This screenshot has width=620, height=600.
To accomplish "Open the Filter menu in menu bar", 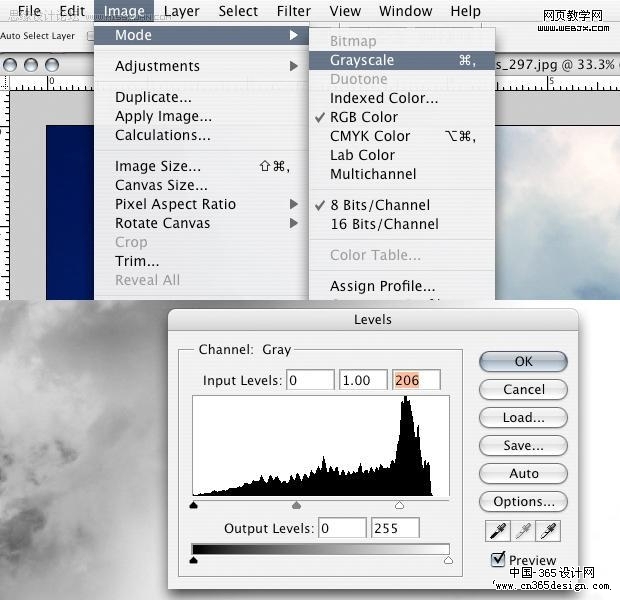I will click(294, 11).
